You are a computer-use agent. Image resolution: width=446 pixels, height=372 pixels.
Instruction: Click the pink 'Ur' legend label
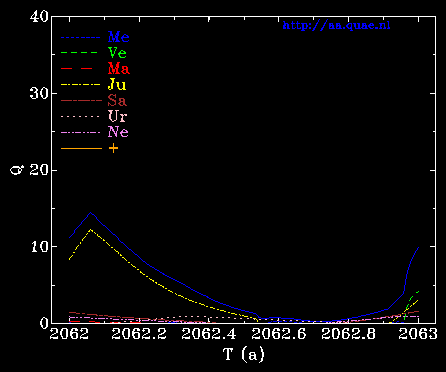click(117, 116)
